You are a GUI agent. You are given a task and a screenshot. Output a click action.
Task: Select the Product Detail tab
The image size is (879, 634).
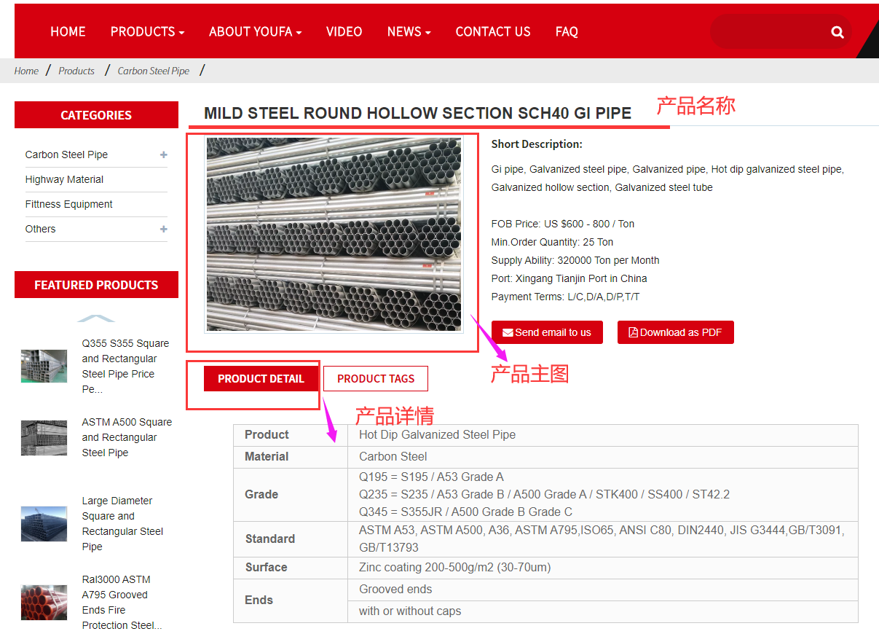click(x=260, y=379)
